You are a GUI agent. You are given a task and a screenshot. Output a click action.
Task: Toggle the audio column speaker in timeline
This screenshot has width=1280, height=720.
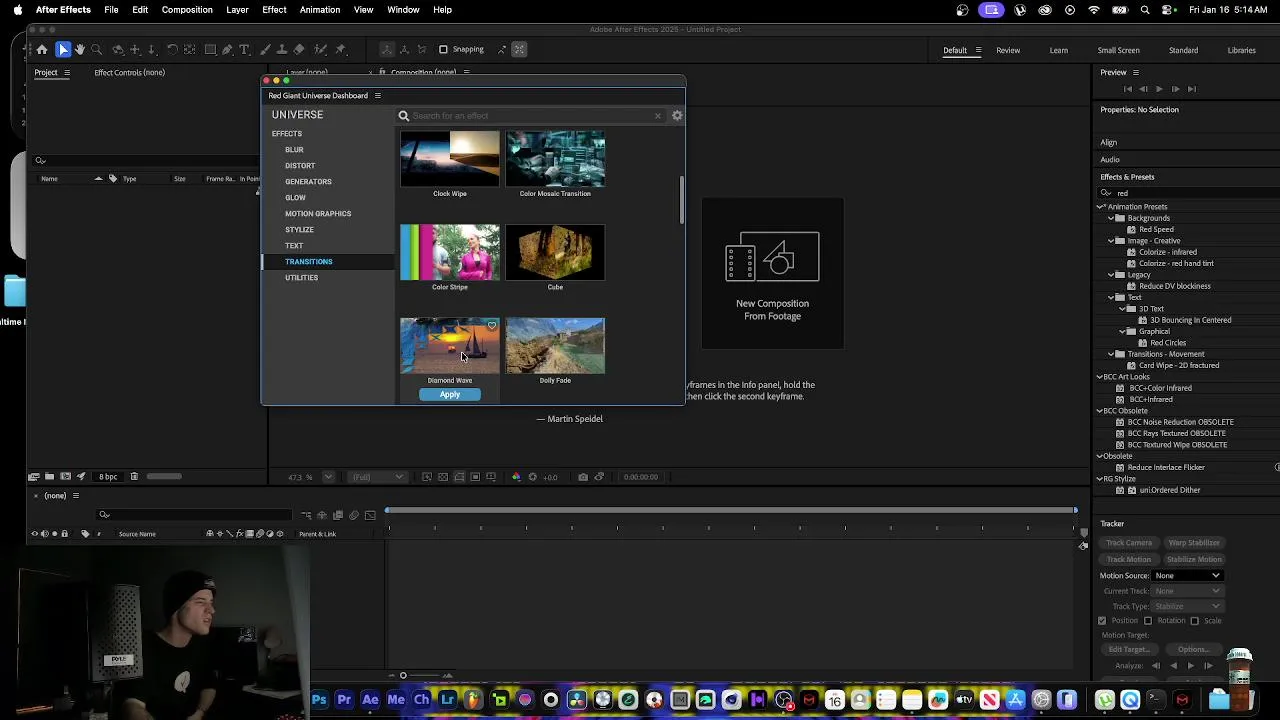point(44,534)
